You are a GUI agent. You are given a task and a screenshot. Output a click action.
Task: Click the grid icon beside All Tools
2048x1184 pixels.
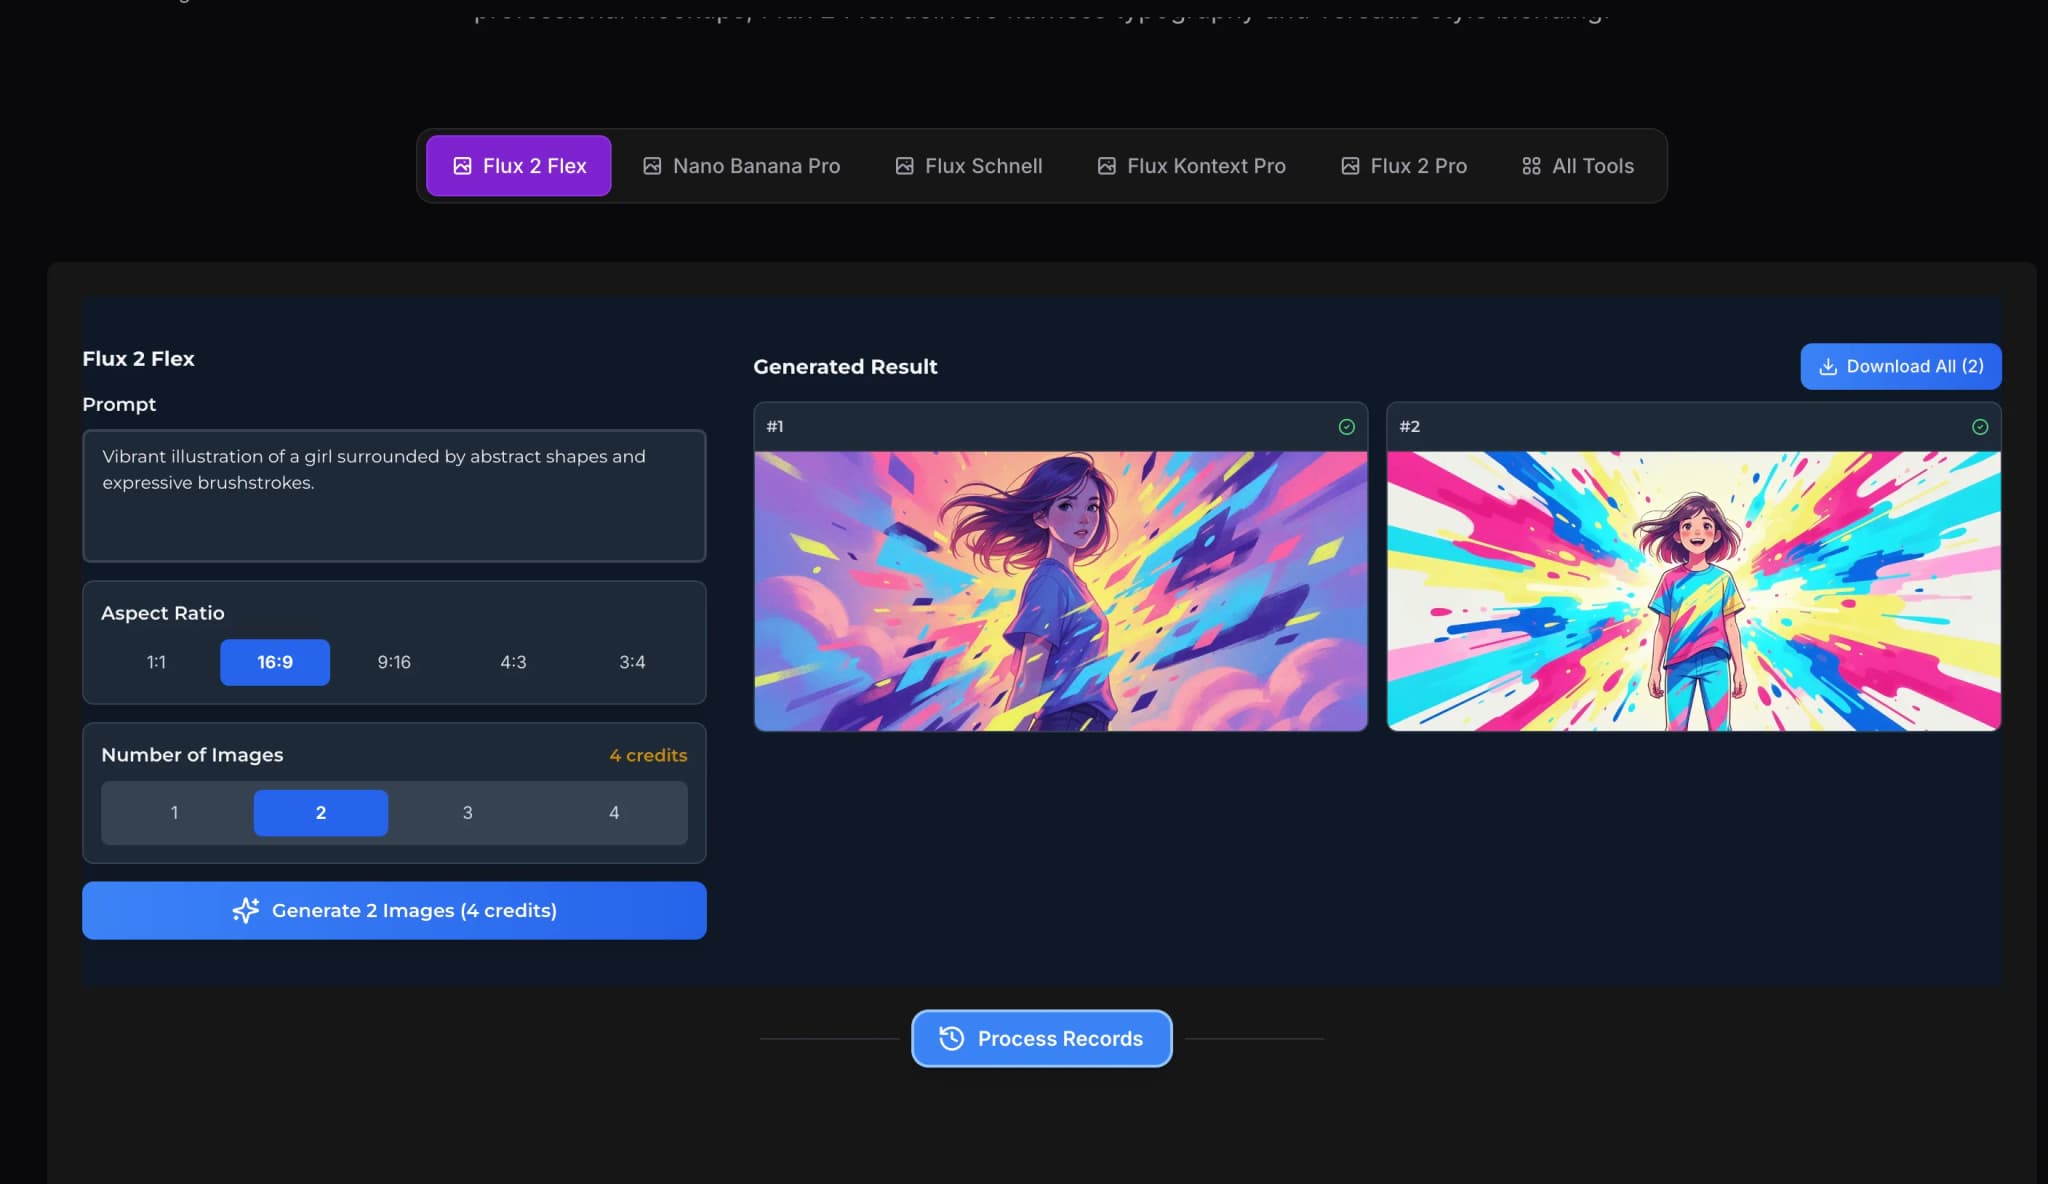1530,166
